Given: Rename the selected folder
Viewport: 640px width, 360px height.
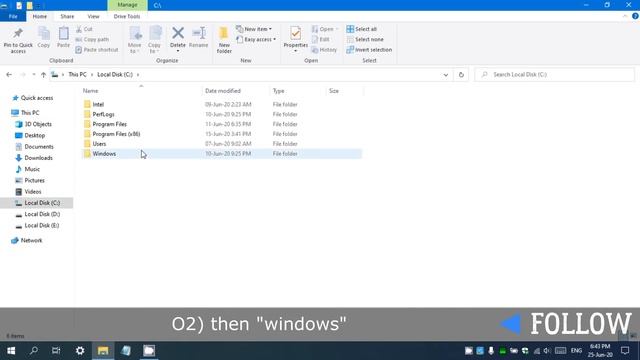Looking at the screenshot, I should [199, 38].
